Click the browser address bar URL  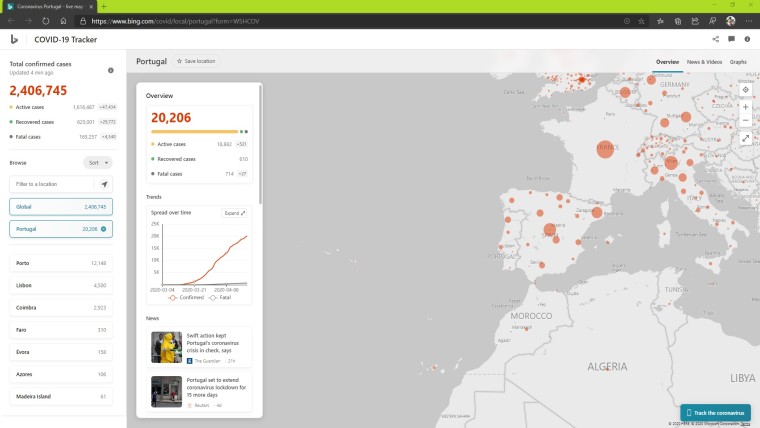175,21
